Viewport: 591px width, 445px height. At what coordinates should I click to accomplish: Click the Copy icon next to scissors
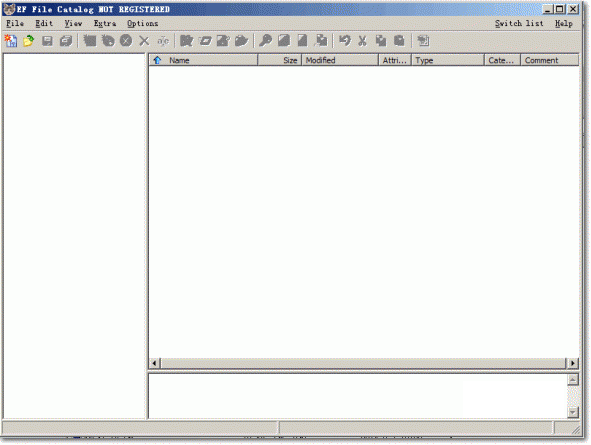pyautogui.click(x=381, y=40)
